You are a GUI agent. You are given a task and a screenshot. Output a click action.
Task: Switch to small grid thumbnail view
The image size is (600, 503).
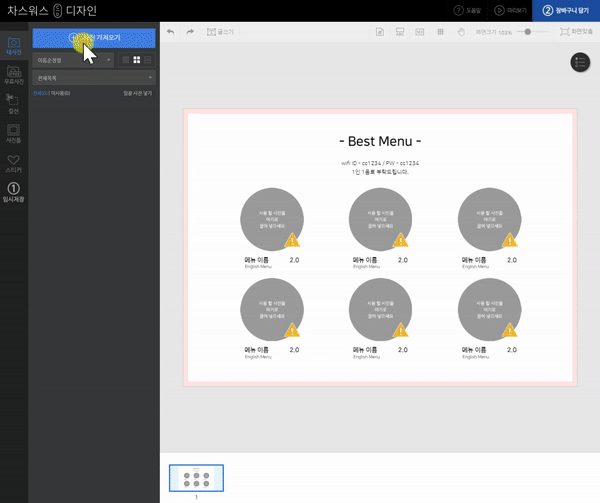(126, 60)
